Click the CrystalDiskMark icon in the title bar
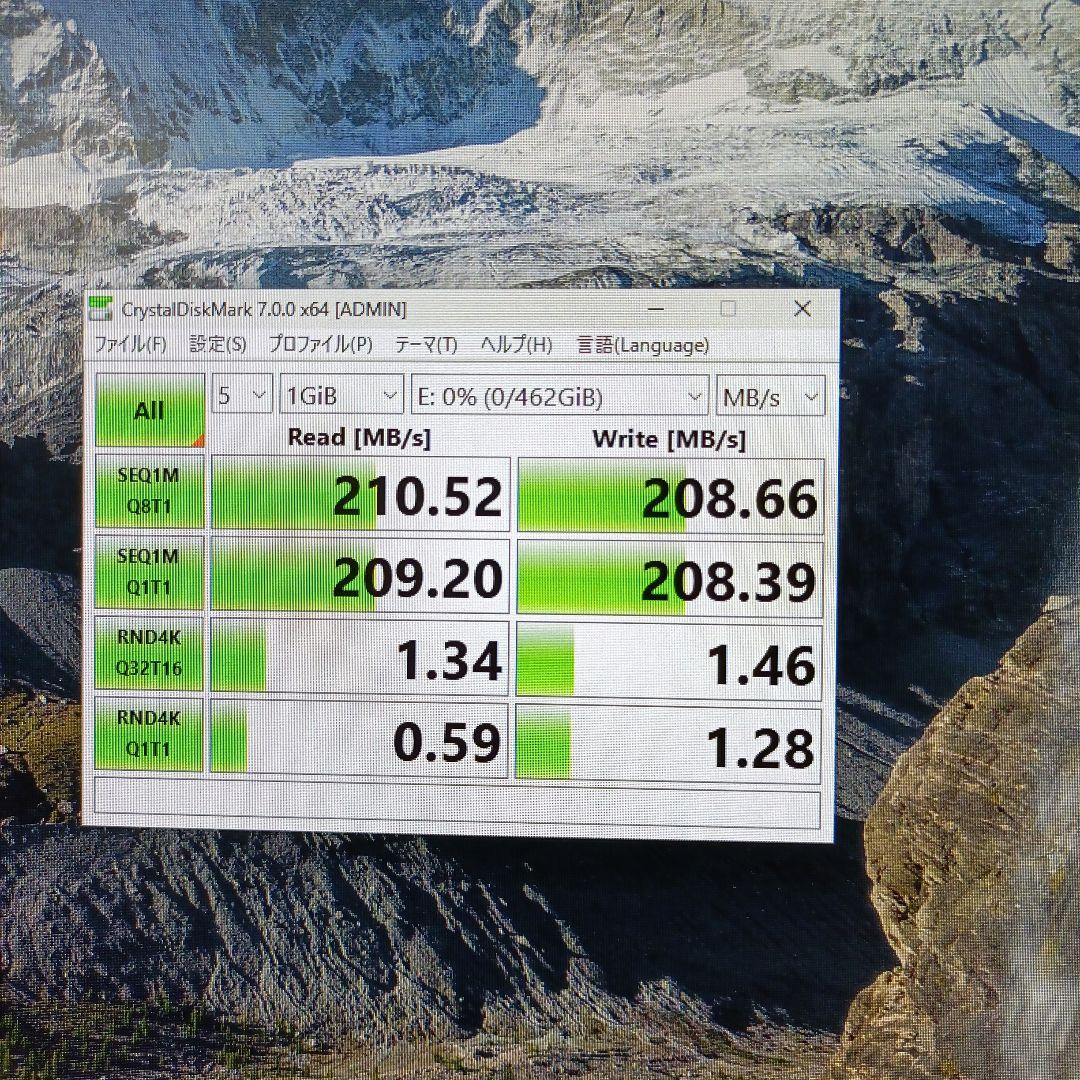This screenshot has width=1080, height=1080. 103,309
